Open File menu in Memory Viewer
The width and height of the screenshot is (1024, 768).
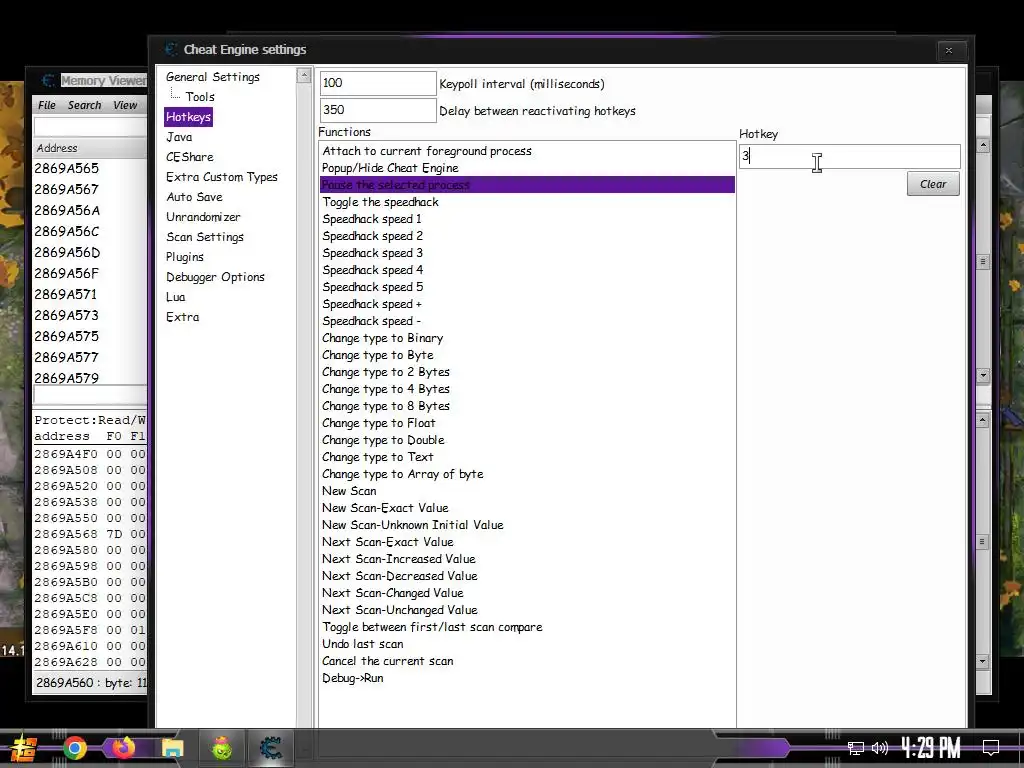tap(46, 105)
